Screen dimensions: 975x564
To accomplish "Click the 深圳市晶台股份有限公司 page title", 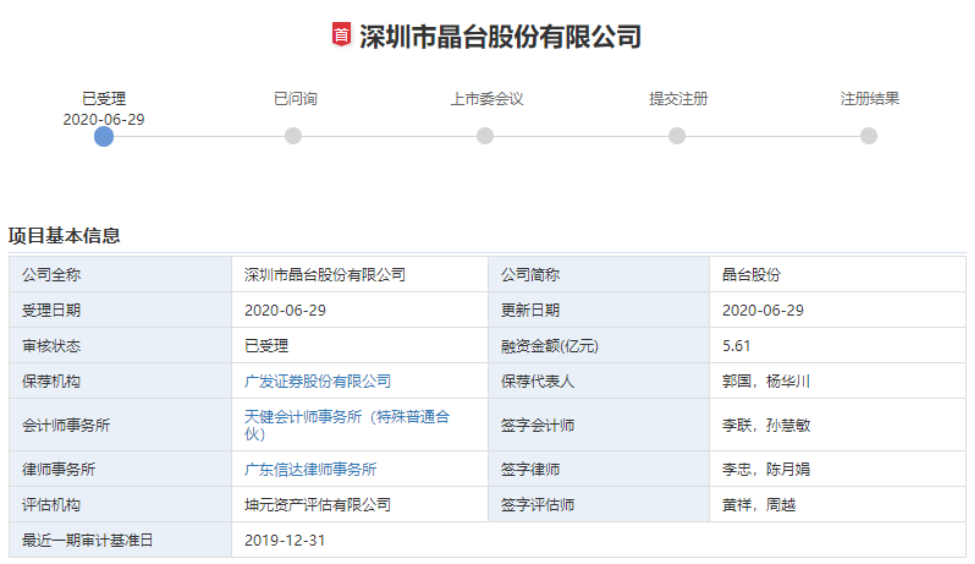I will click(501, 36).
